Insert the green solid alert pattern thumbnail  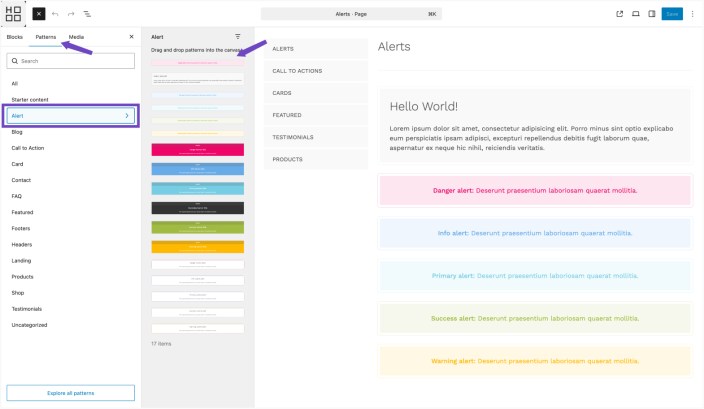click(x=198, y=227)
